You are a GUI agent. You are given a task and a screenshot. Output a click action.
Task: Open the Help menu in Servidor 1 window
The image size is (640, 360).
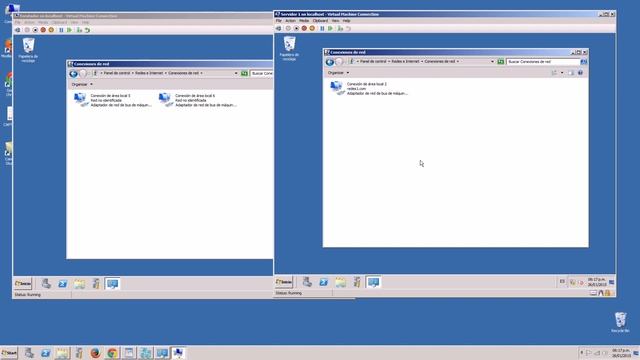point(346,20)
